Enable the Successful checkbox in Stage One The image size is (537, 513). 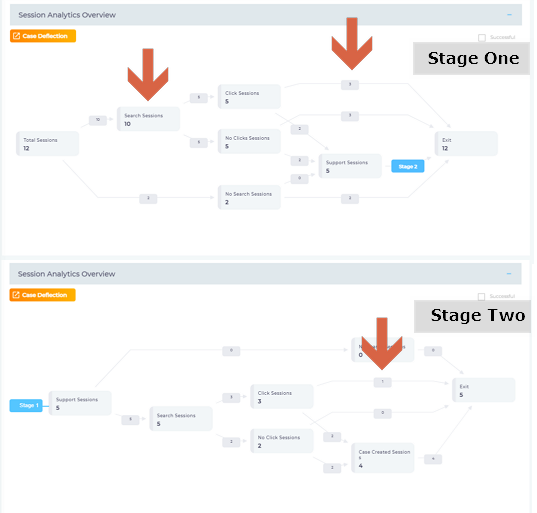click(482, 37)
